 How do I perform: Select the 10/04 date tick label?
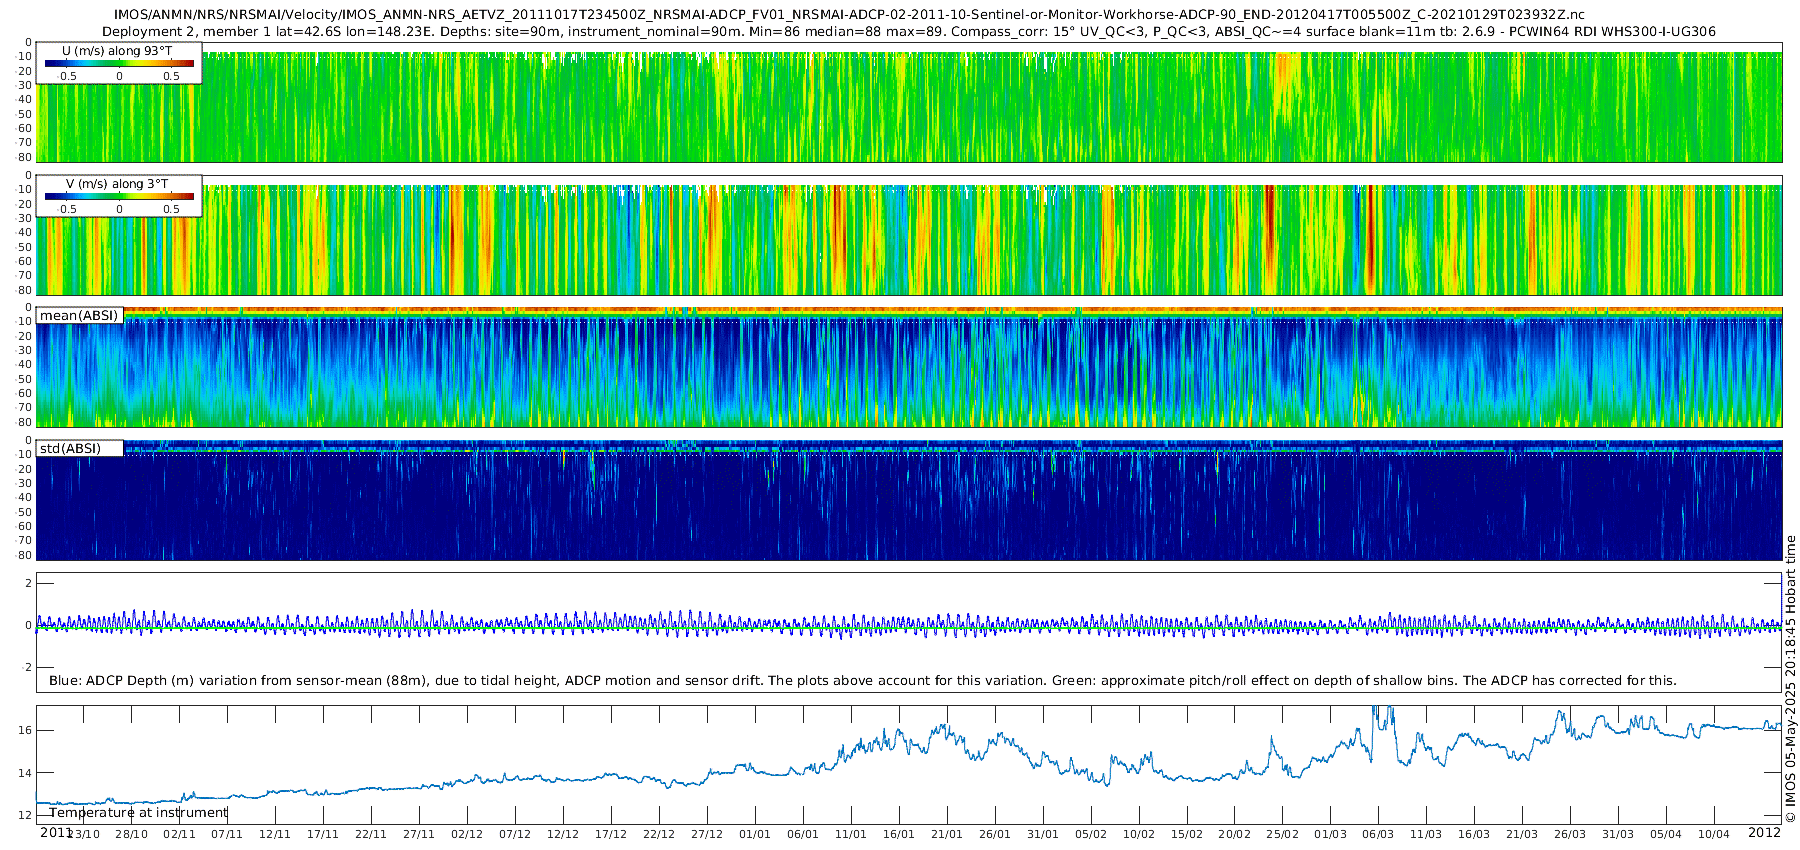pyautogui.click(x=1713, y=834)
